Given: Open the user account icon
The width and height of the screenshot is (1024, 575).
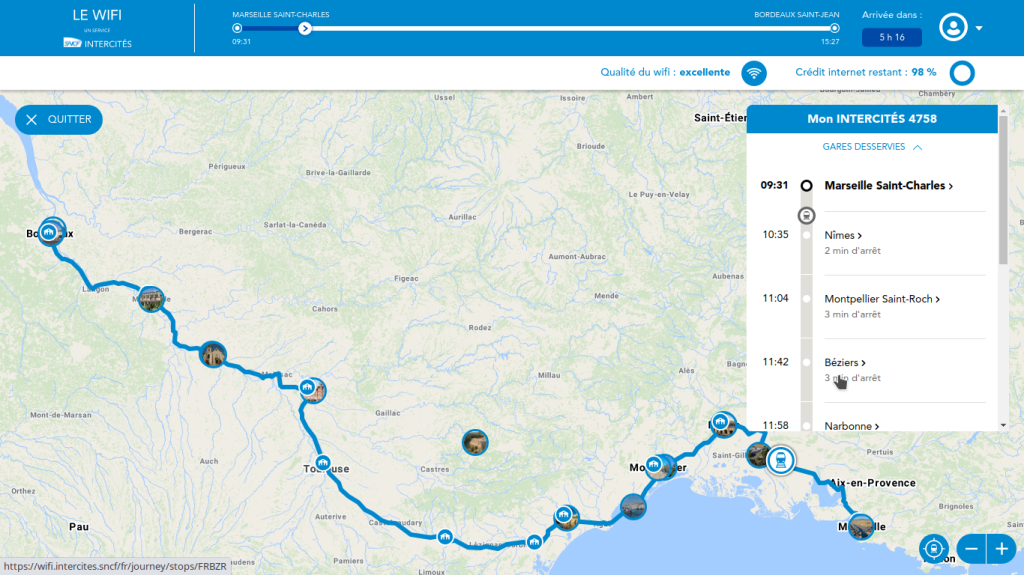Looking at the screenshot, I should click(x=953, y=27).
